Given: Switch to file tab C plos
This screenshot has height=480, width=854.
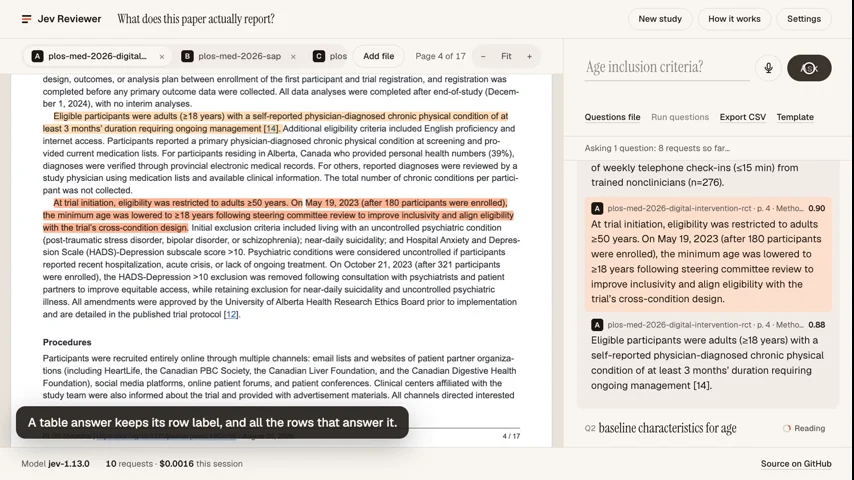Looking at the screenshot, I should (330, 56).
